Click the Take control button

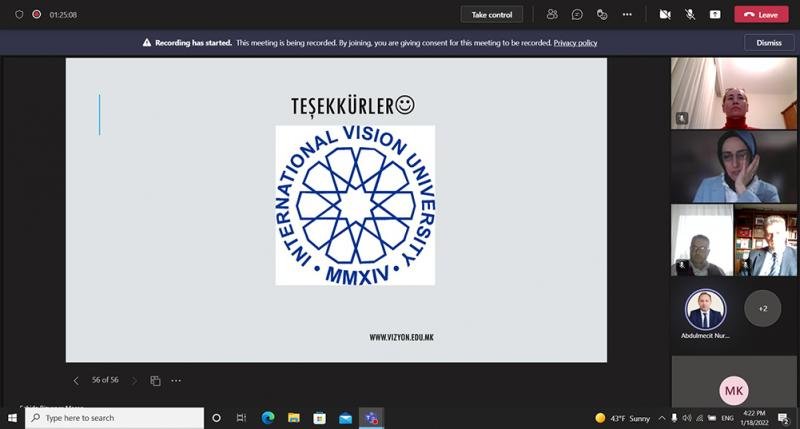(x=491, y=14)
